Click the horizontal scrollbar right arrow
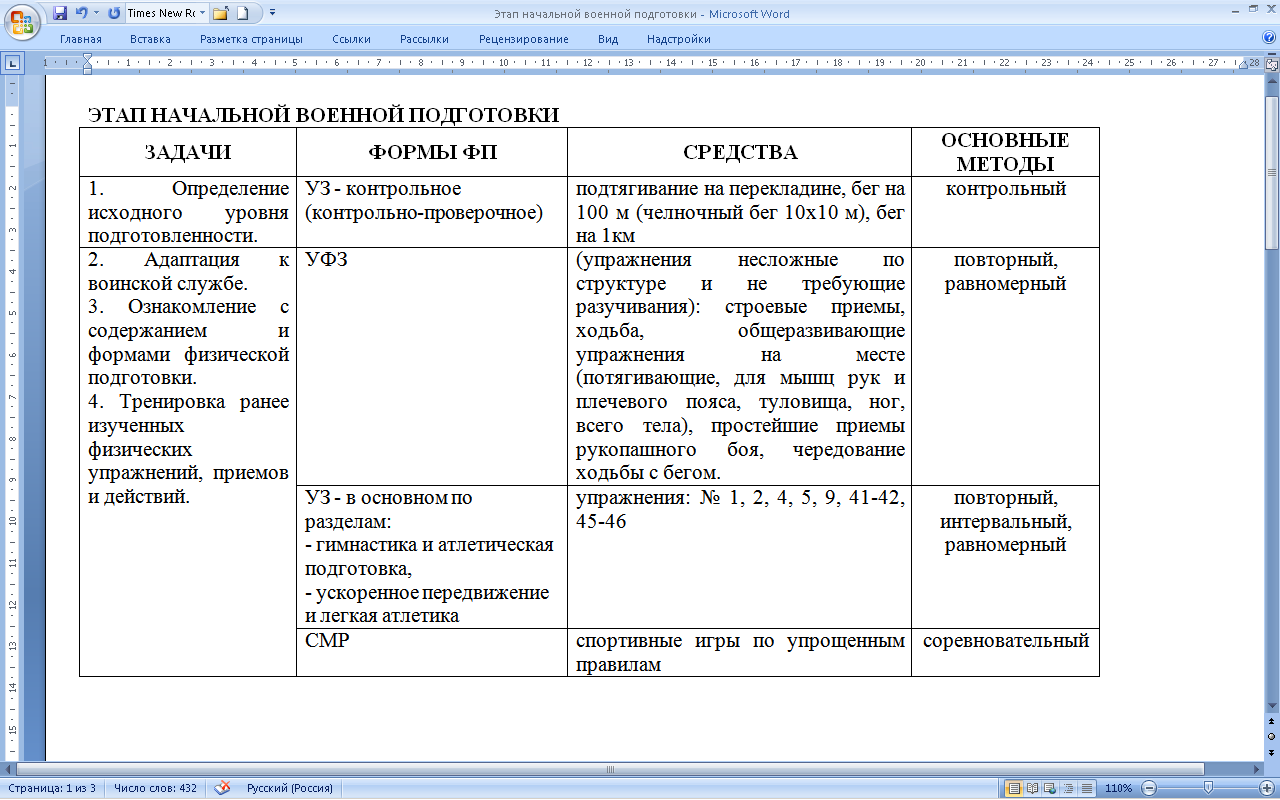This screenshot has width=1280, height=800. [x=1256, y=769]
